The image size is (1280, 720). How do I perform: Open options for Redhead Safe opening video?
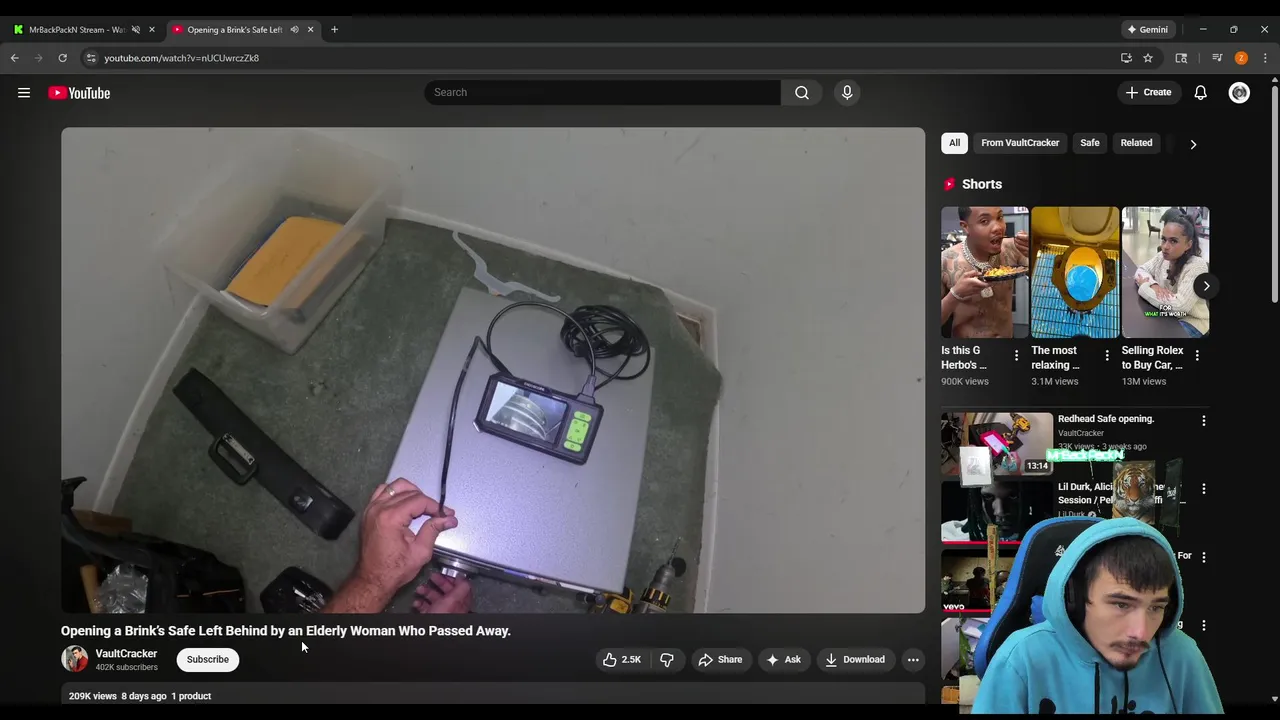[1204, 421]
